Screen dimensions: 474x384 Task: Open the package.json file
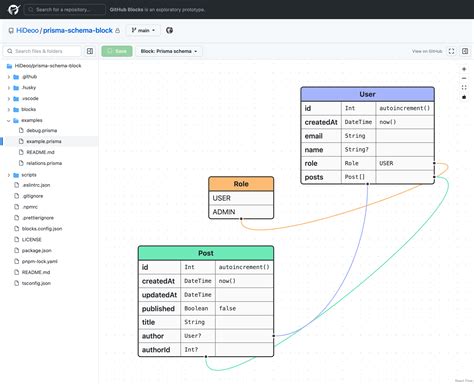tap(37, 250)
